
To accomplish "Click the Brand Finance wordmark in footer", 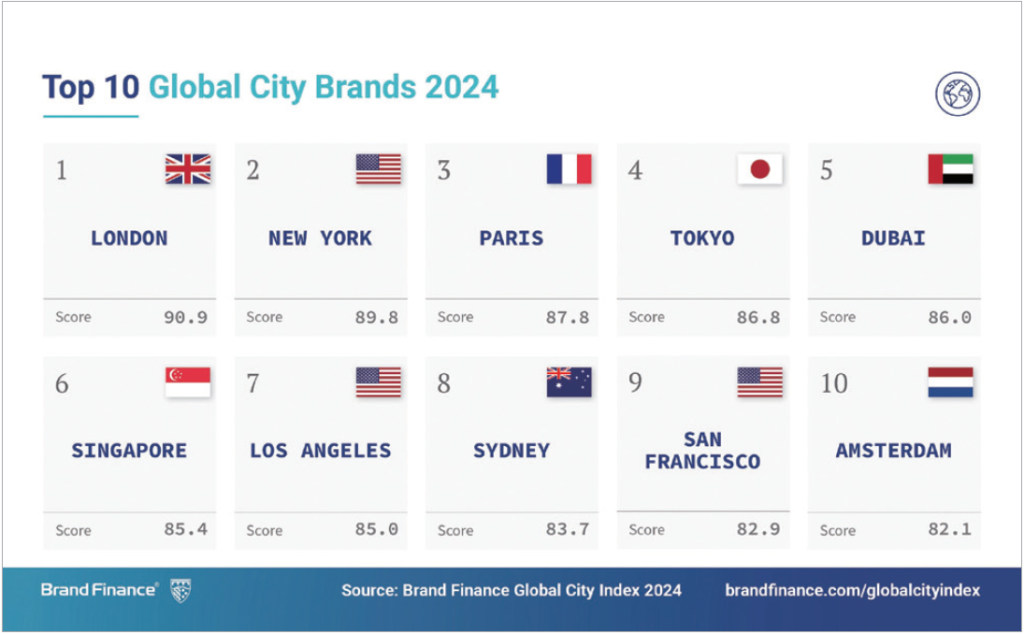I will [98, 590].
